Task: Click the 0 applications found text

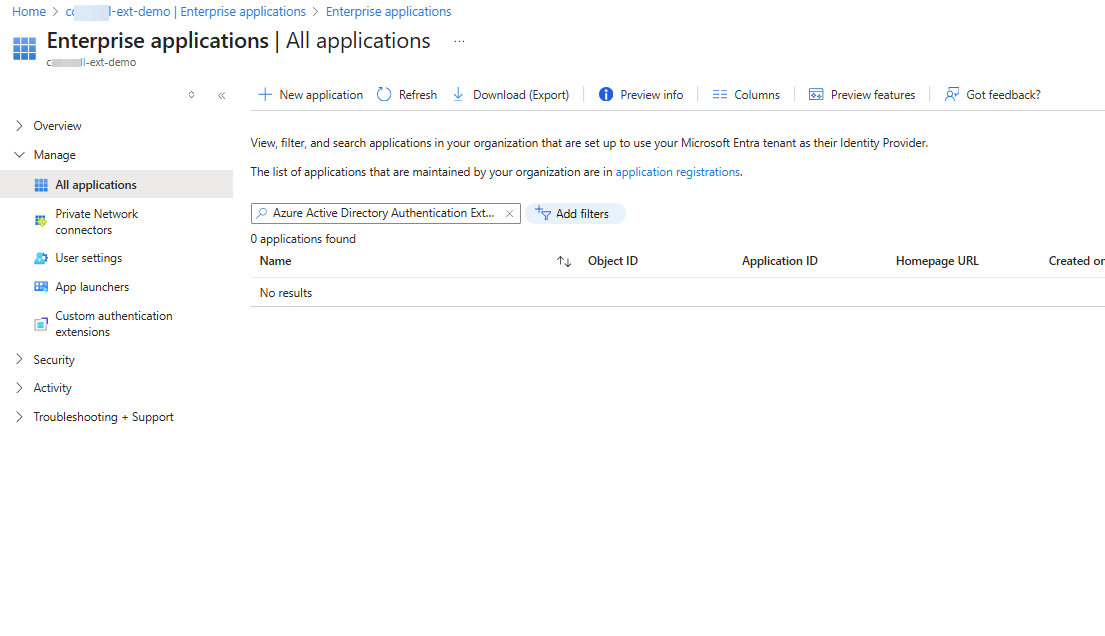Action: pyautogui.click(x=303, y=239)
